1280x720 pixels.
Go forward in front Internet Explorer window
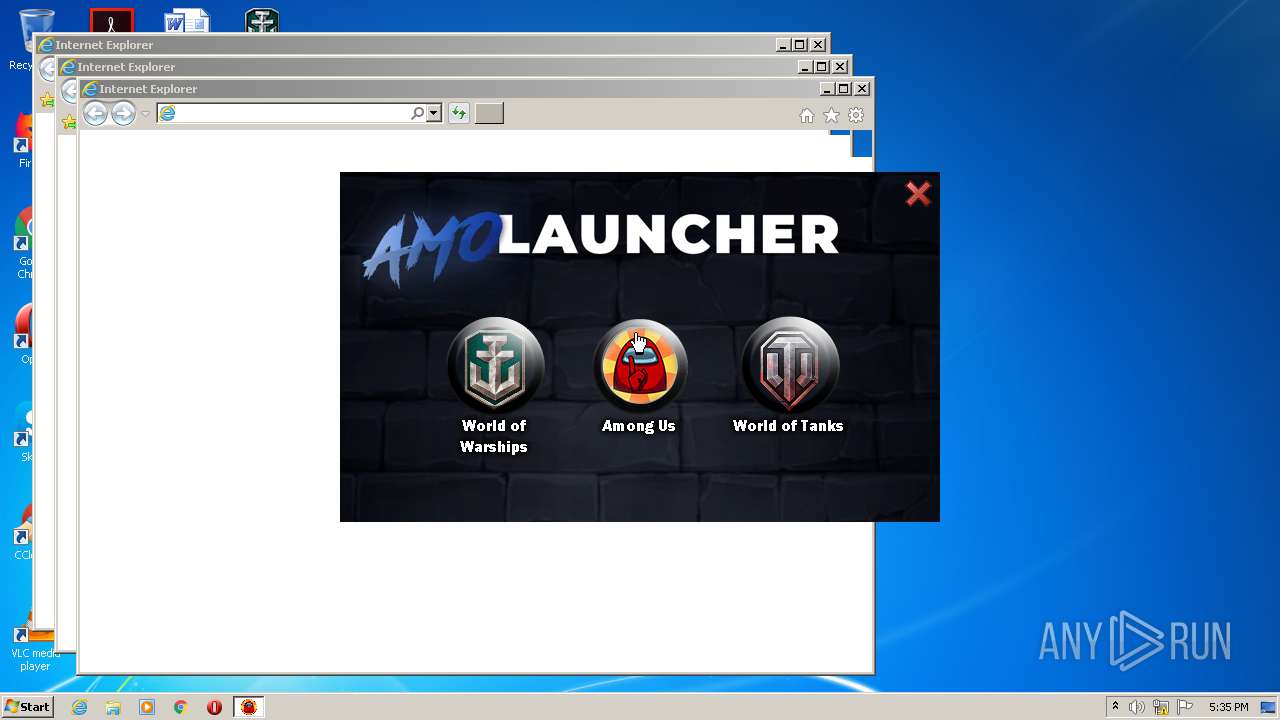[123, 114]
